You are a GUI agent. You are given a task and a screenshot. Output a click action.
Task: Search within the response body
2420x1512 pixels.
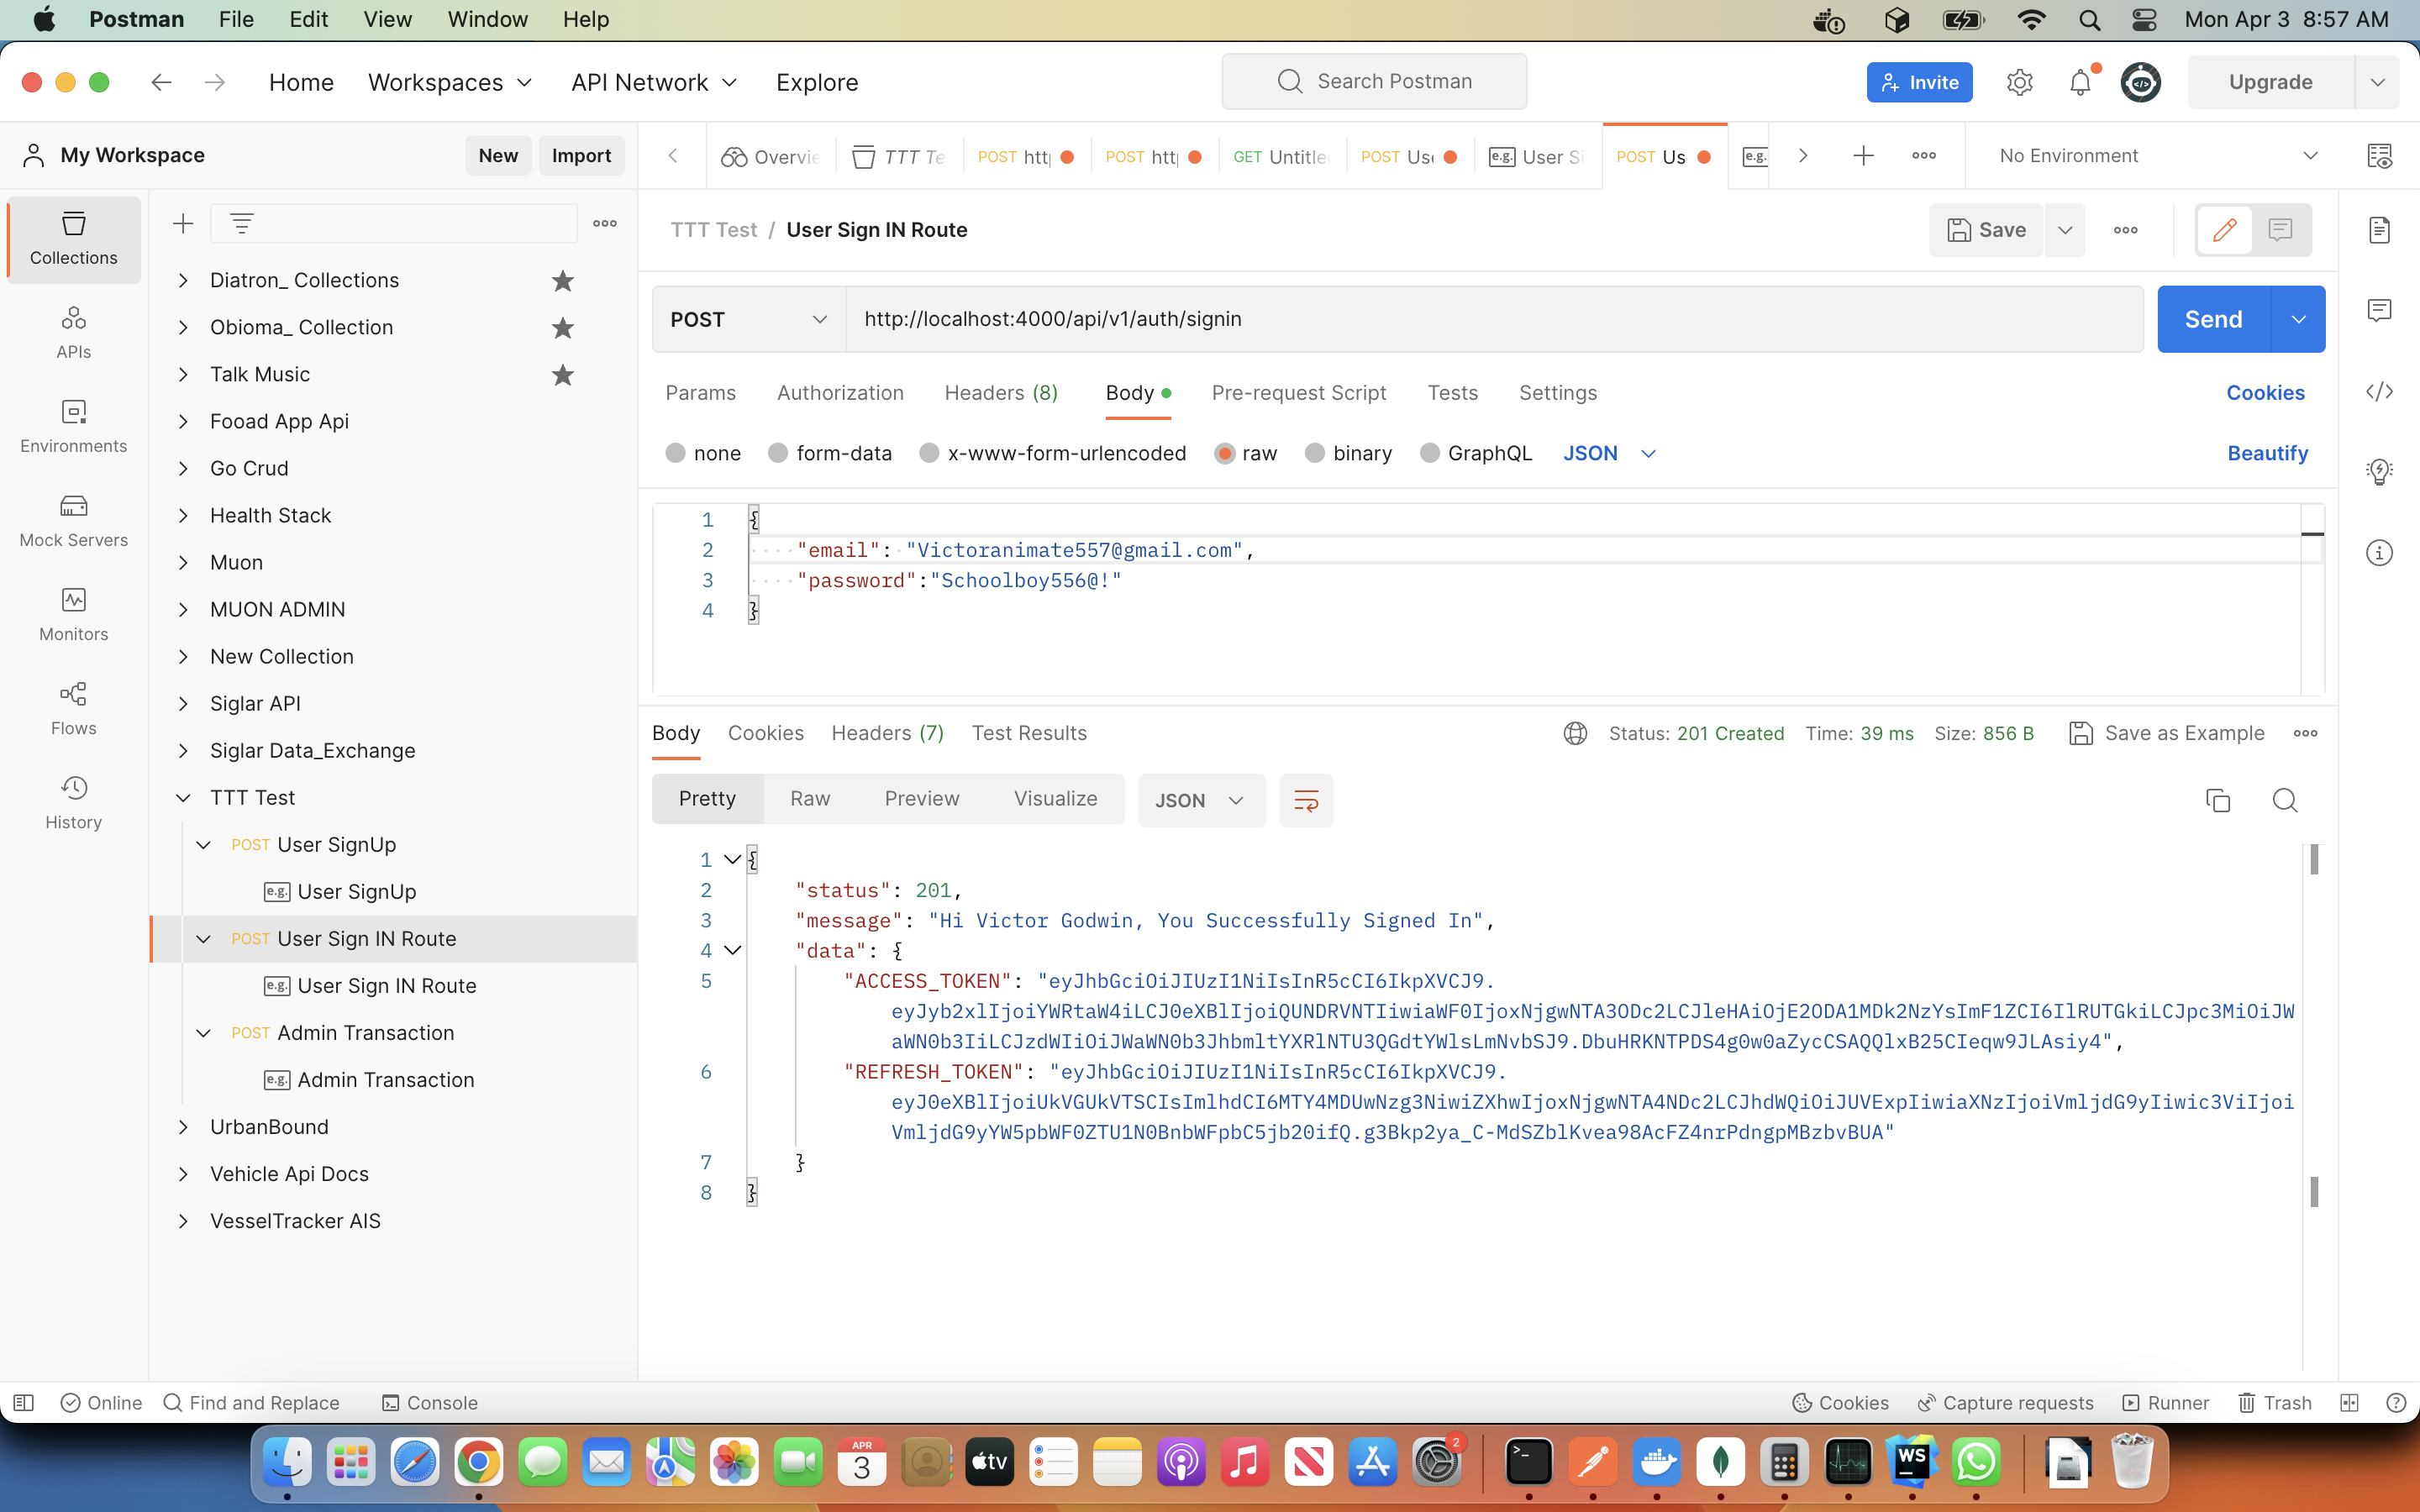(x=2285, y=800)
